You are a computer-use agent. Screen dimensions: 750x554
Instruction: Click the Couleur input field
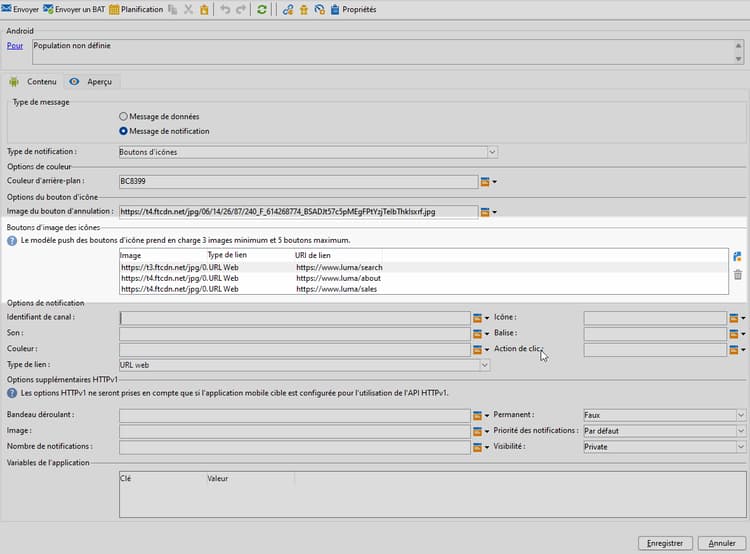point(295,349)
